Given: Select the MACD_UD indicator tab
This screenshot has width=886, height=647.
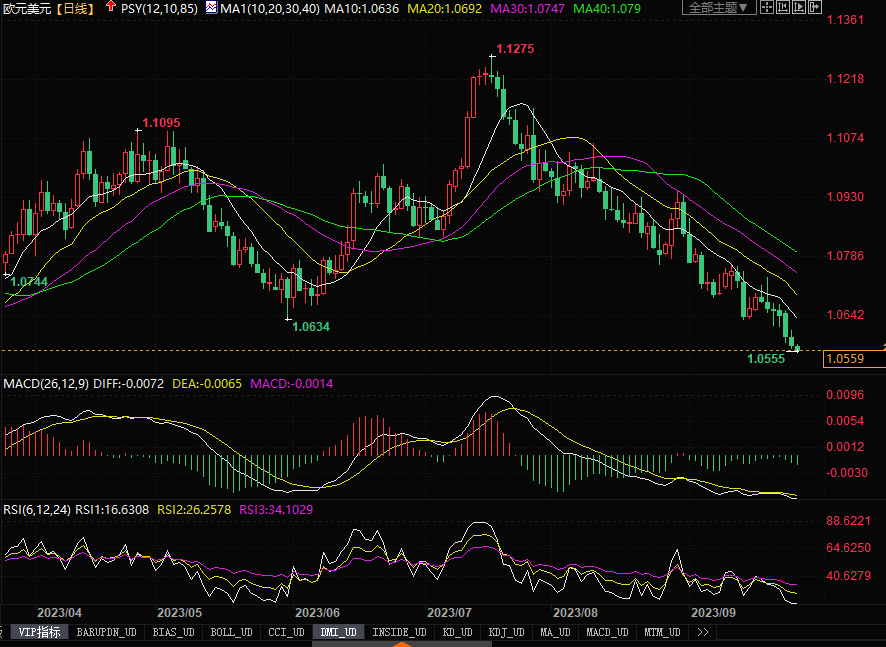Looking at the screenshot, I should [x=606, y=632].
